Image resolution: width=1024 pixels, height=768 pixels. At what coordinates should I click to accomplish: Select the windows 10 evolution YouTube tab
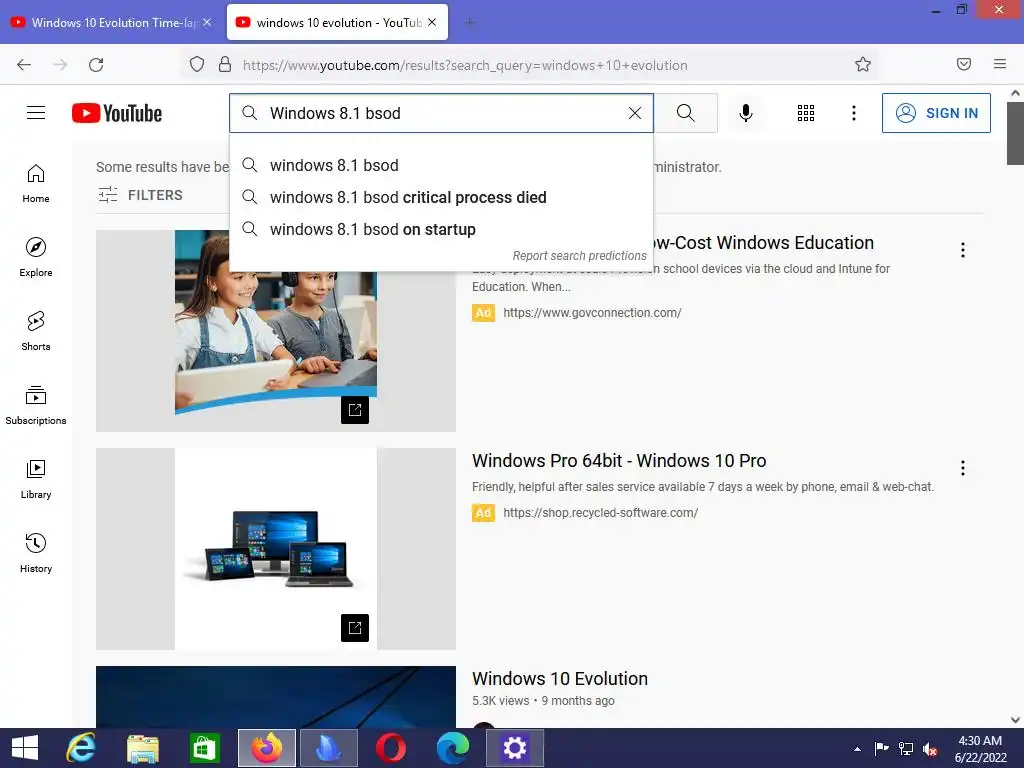pyautogui.click(x=337, y=22)
